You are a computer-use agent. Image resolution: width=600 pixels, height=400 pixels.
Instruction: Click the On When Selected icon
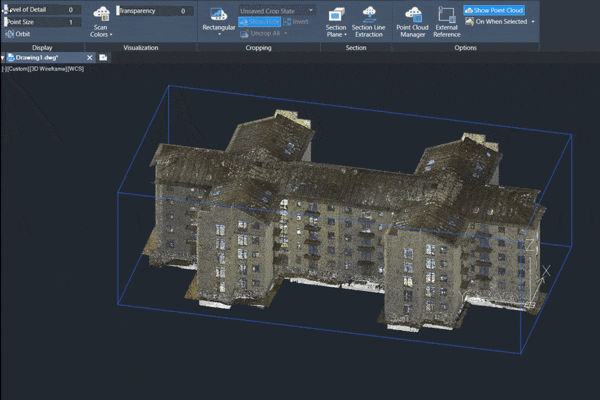click(x=469, y=22)
